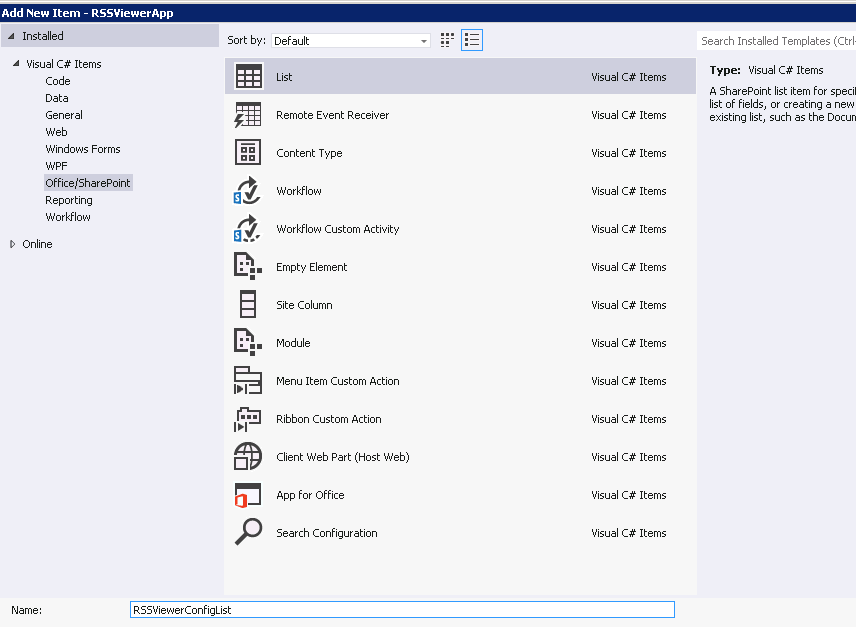Select the Module template icon
The height and width of the screenshot is (627, 856).
point(248,342)
